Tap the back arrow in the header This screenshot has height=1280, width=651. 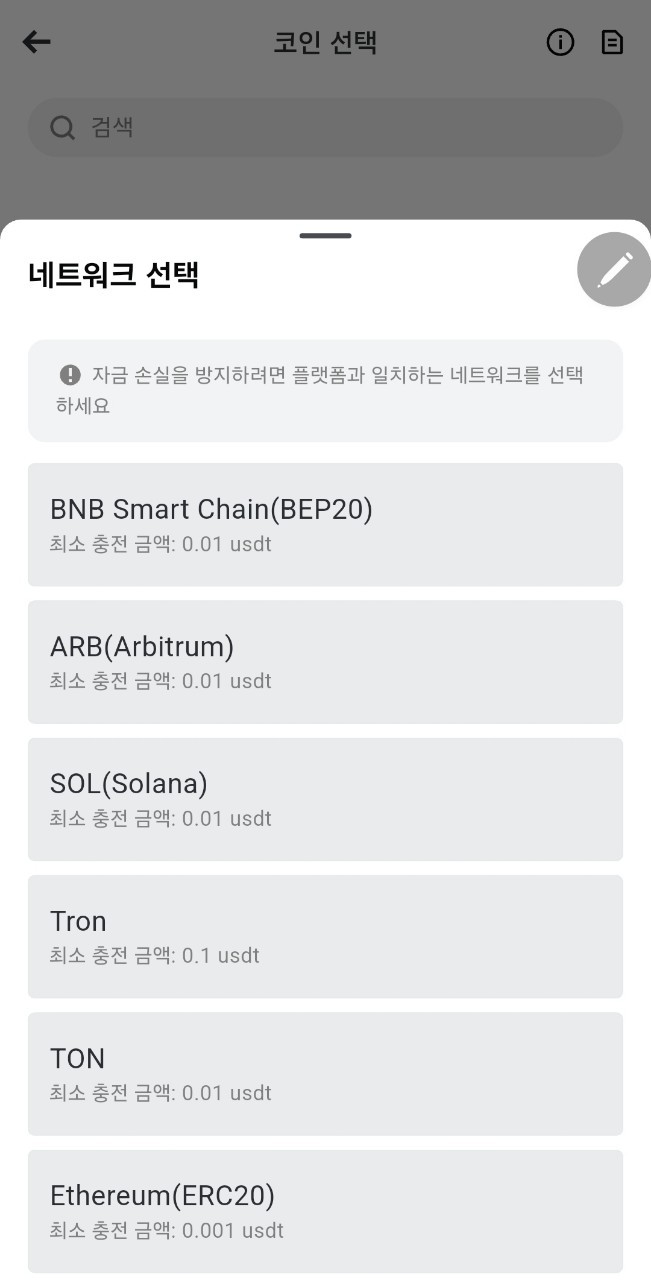click(36, 42)
